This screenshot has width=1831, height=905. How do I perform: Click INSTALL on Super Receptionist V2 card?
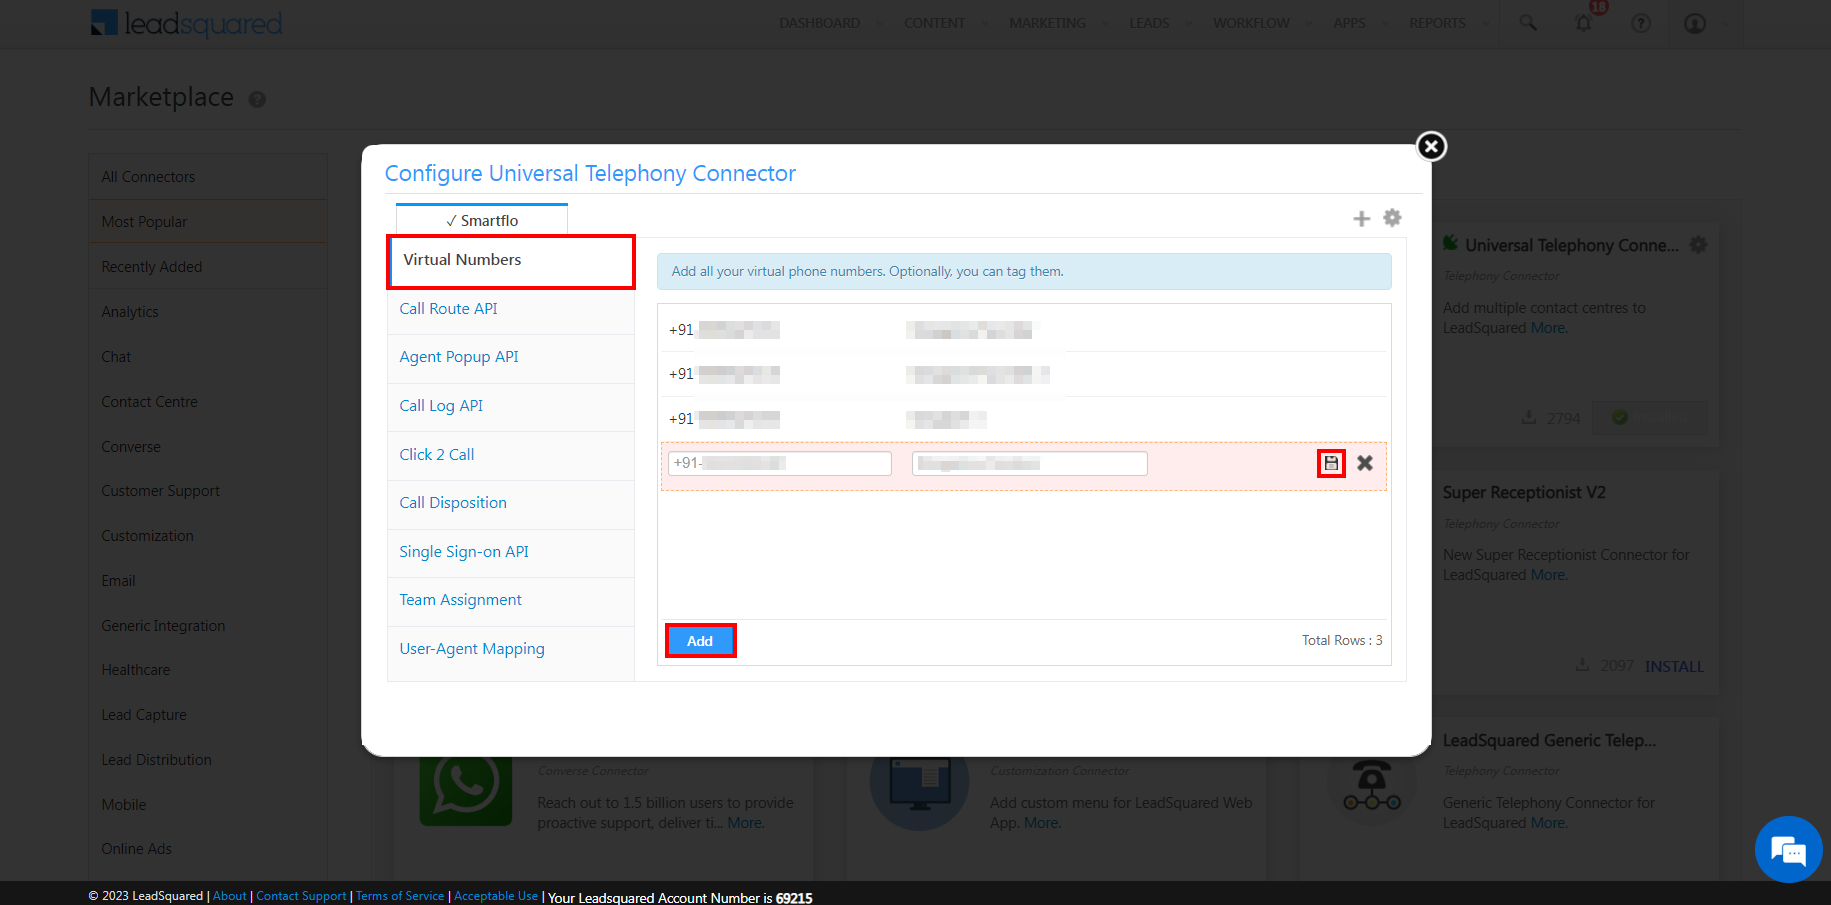tap(1674, 667)
